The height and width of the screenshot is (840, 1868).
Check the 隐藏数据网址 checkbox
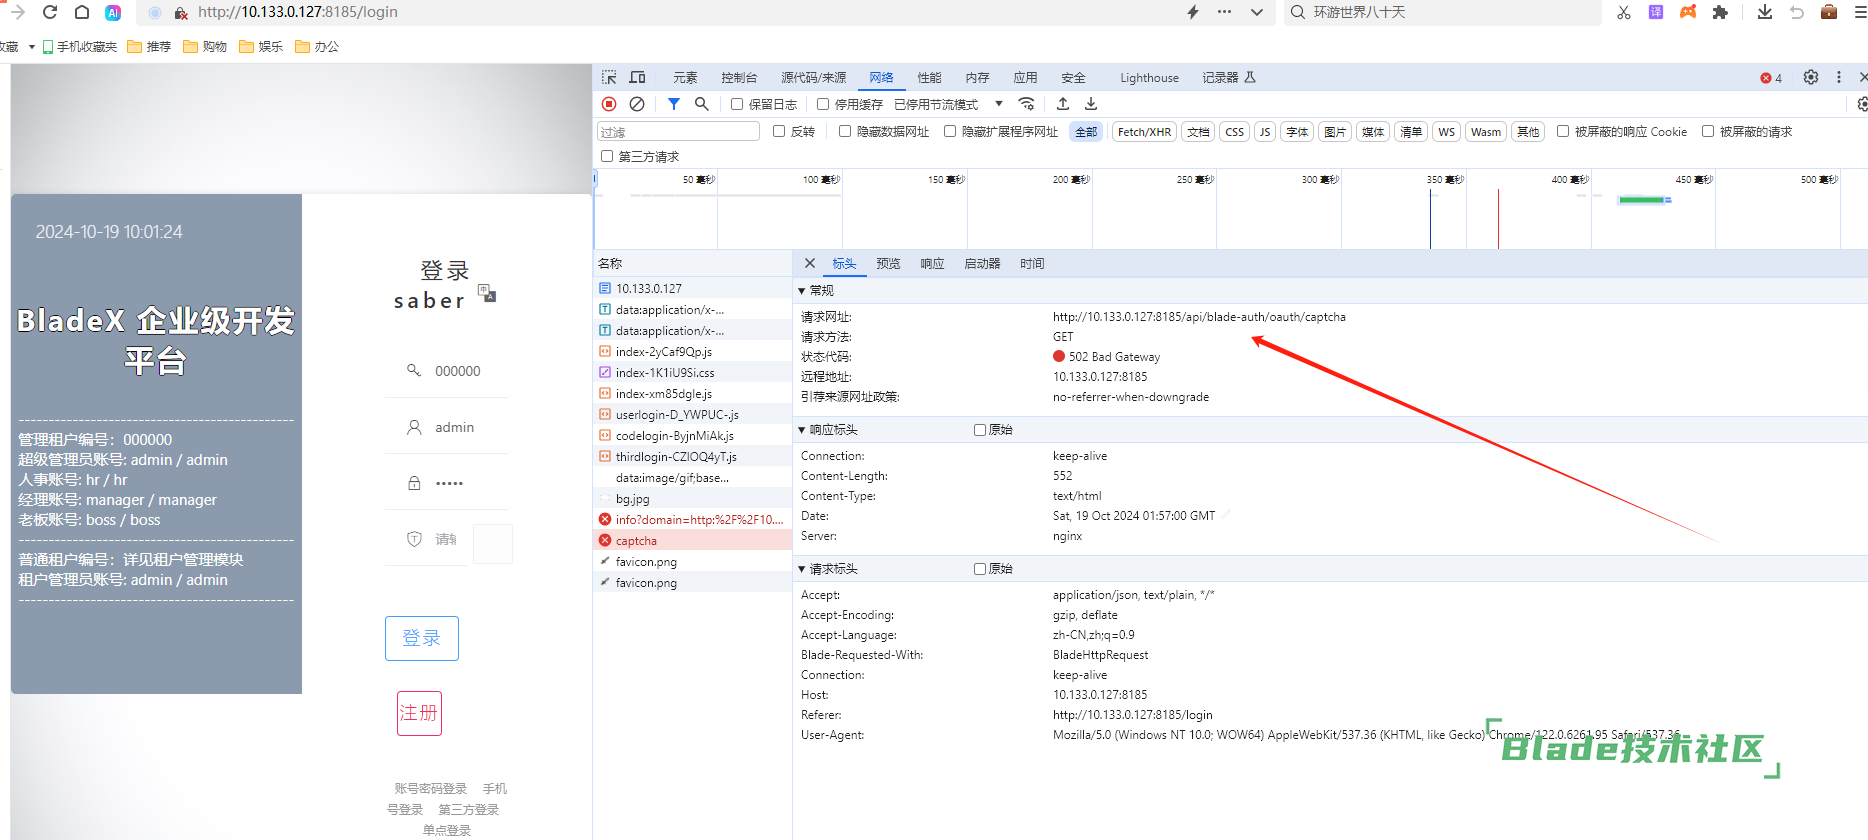click(845, 131)
